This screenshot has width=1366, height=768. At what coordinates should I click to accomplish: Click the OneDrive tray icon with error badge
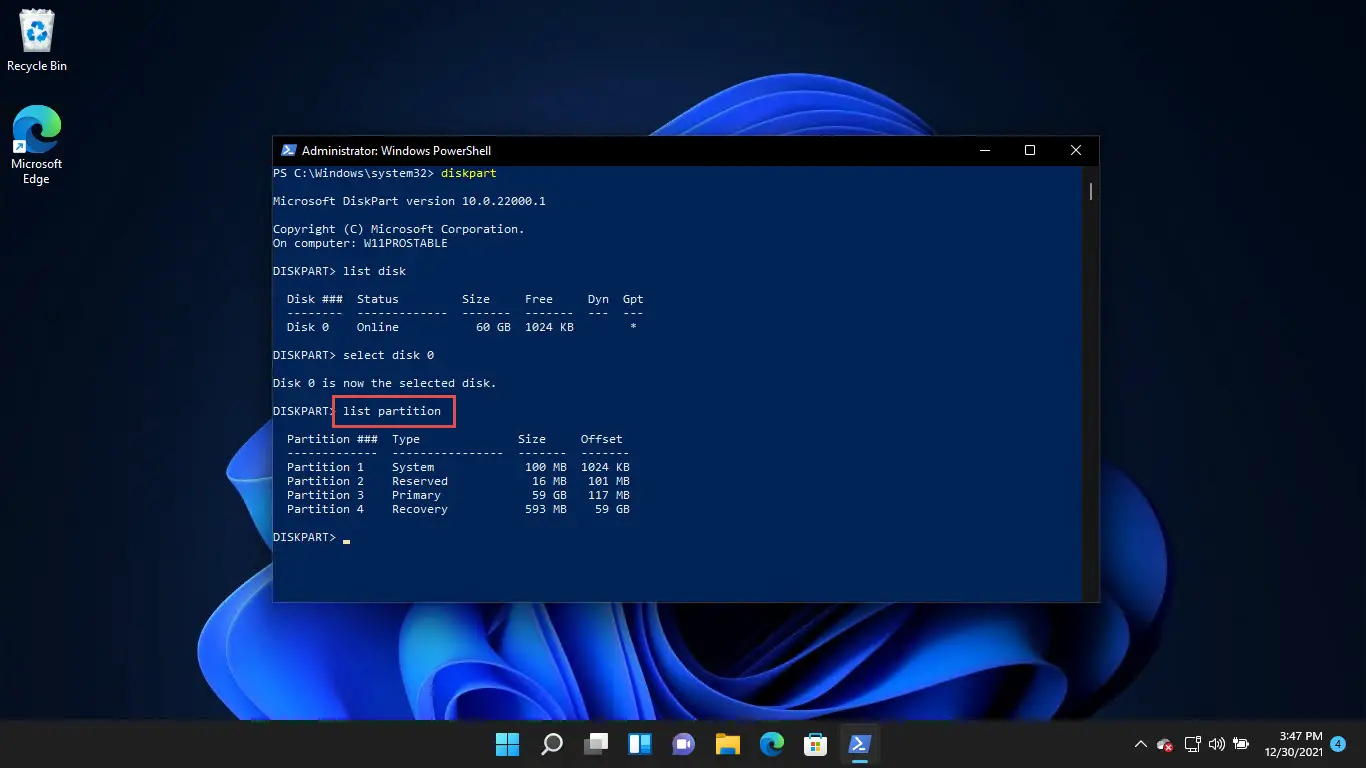[1165, 744]
